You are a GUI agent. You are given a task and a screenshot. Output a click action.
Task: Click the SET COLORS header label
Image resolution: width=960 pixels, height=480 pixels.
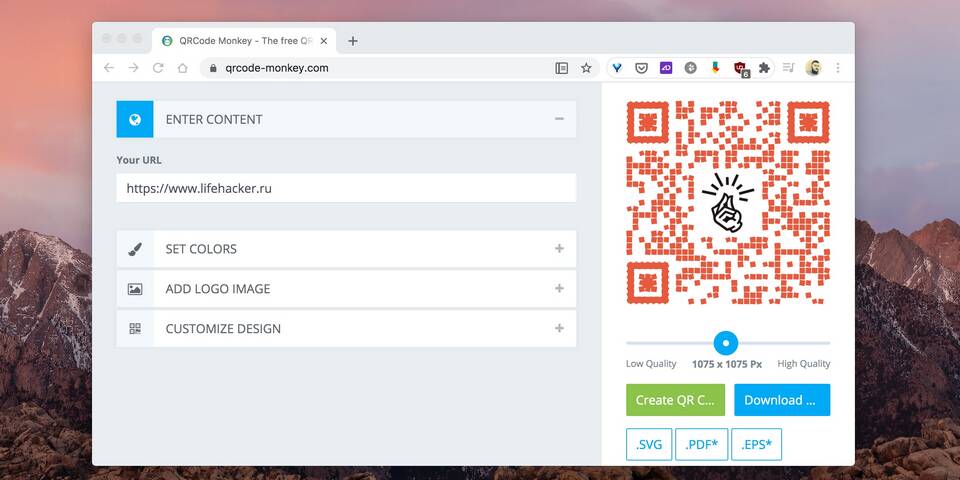[x=201, y=249]
